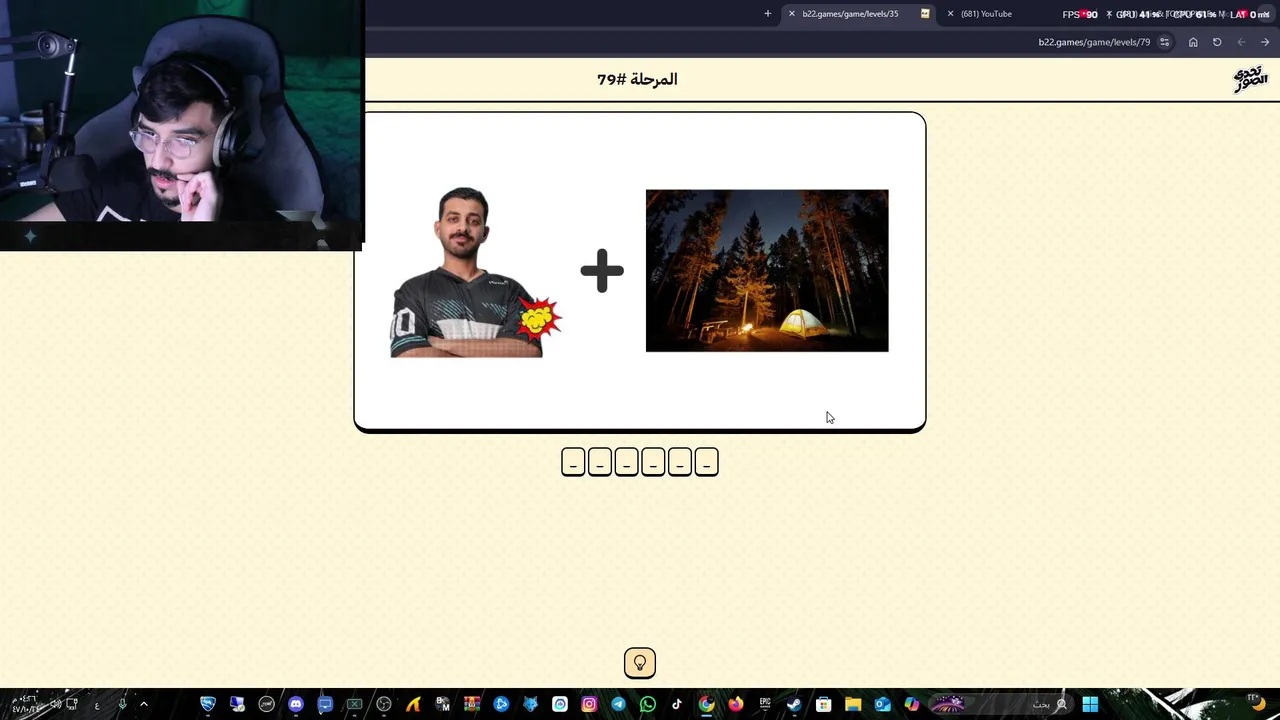1280x720 pixels.
Task: Open the volume speaker icon in tray
Action: (55, 704)
